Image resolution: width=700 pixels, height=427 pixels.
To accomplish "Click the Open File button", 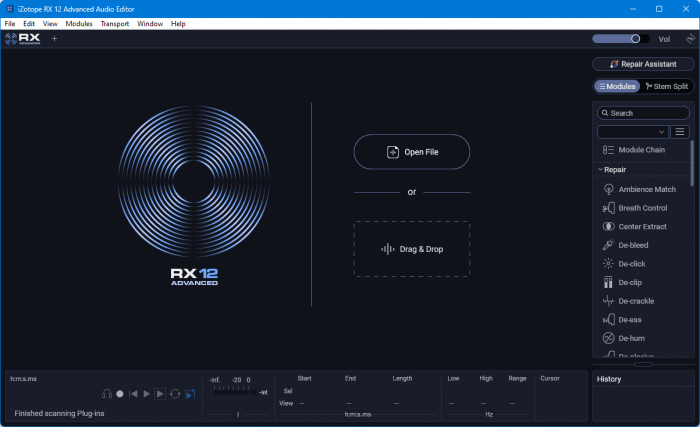I will (x=412, y=152).
